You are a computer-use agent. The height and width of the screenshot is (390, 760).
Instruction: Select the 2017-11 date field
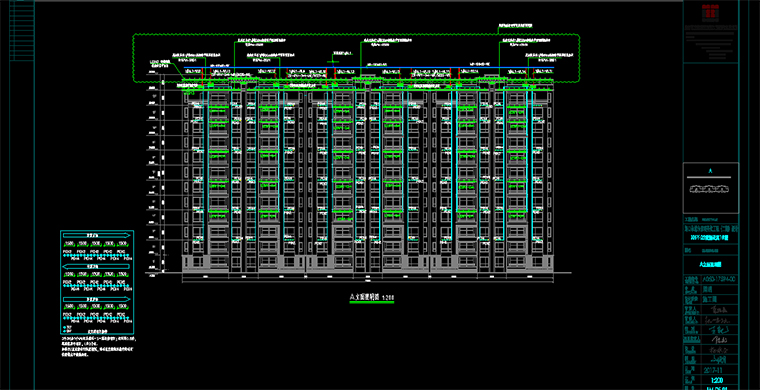(712, 370)
